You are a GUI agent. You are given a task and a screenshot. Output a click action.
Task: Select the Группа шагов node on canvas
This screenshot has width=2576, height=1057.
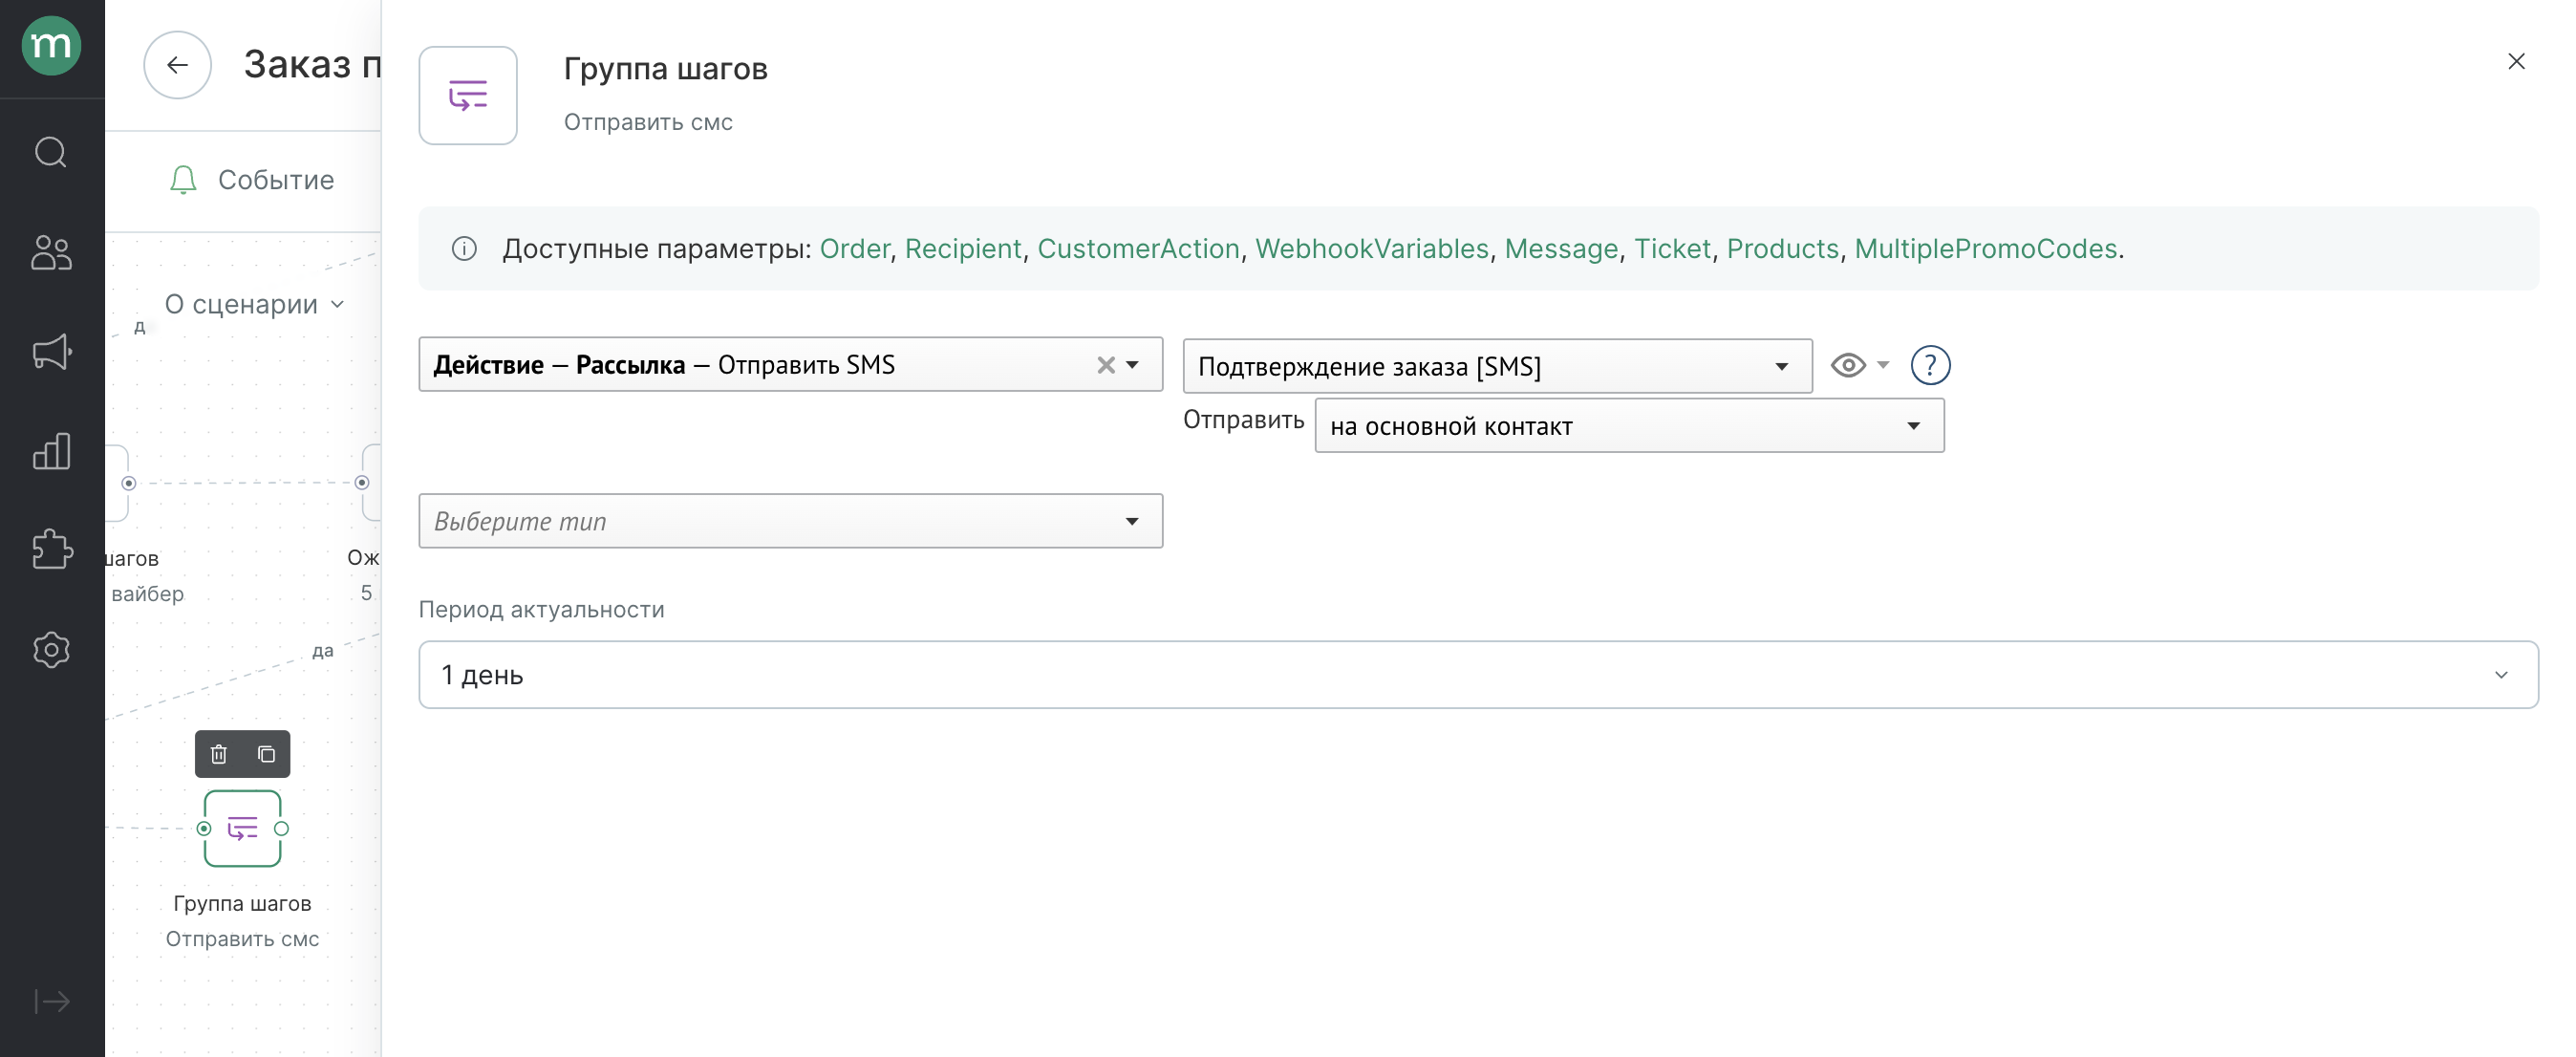tap(242, 828)
